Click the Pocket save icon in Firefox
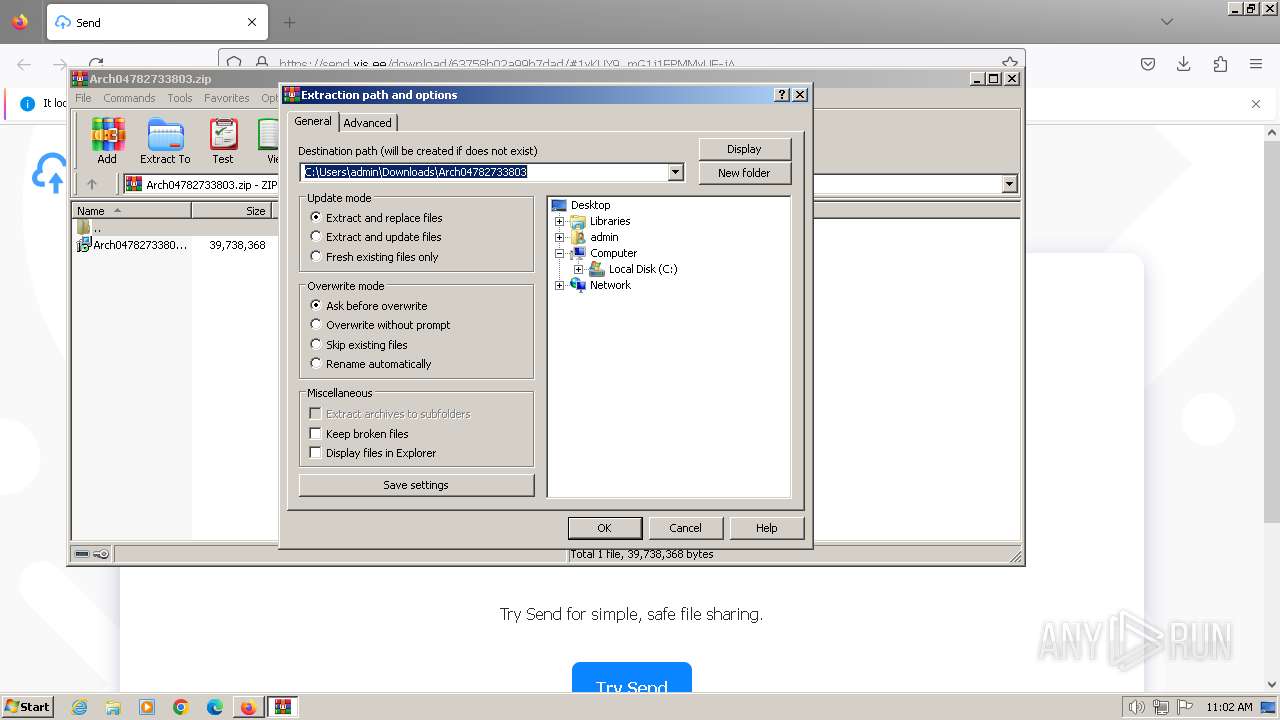The width and height of the screenshot is (1280, 720). click(1148, 64)
